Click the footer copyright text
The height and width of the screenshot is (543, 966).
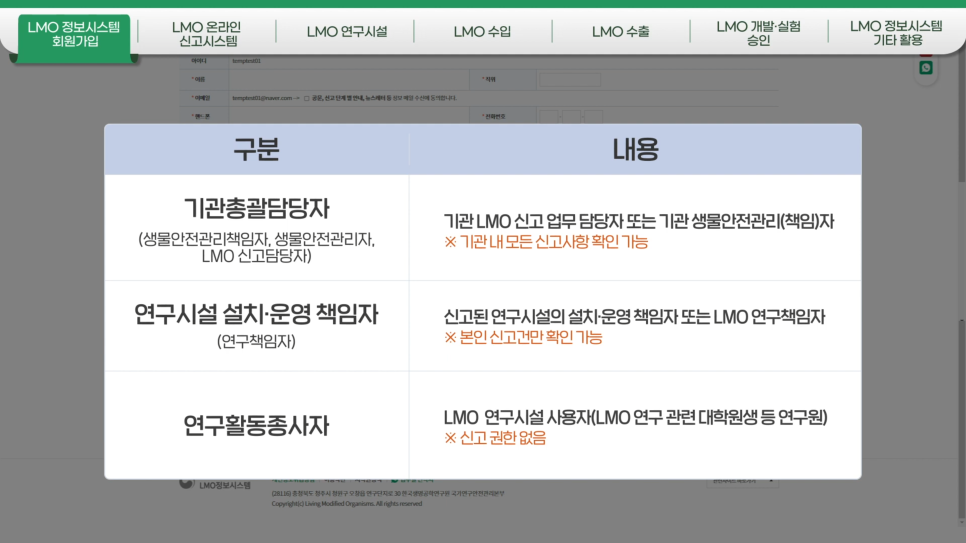click(x=347, y=504)
